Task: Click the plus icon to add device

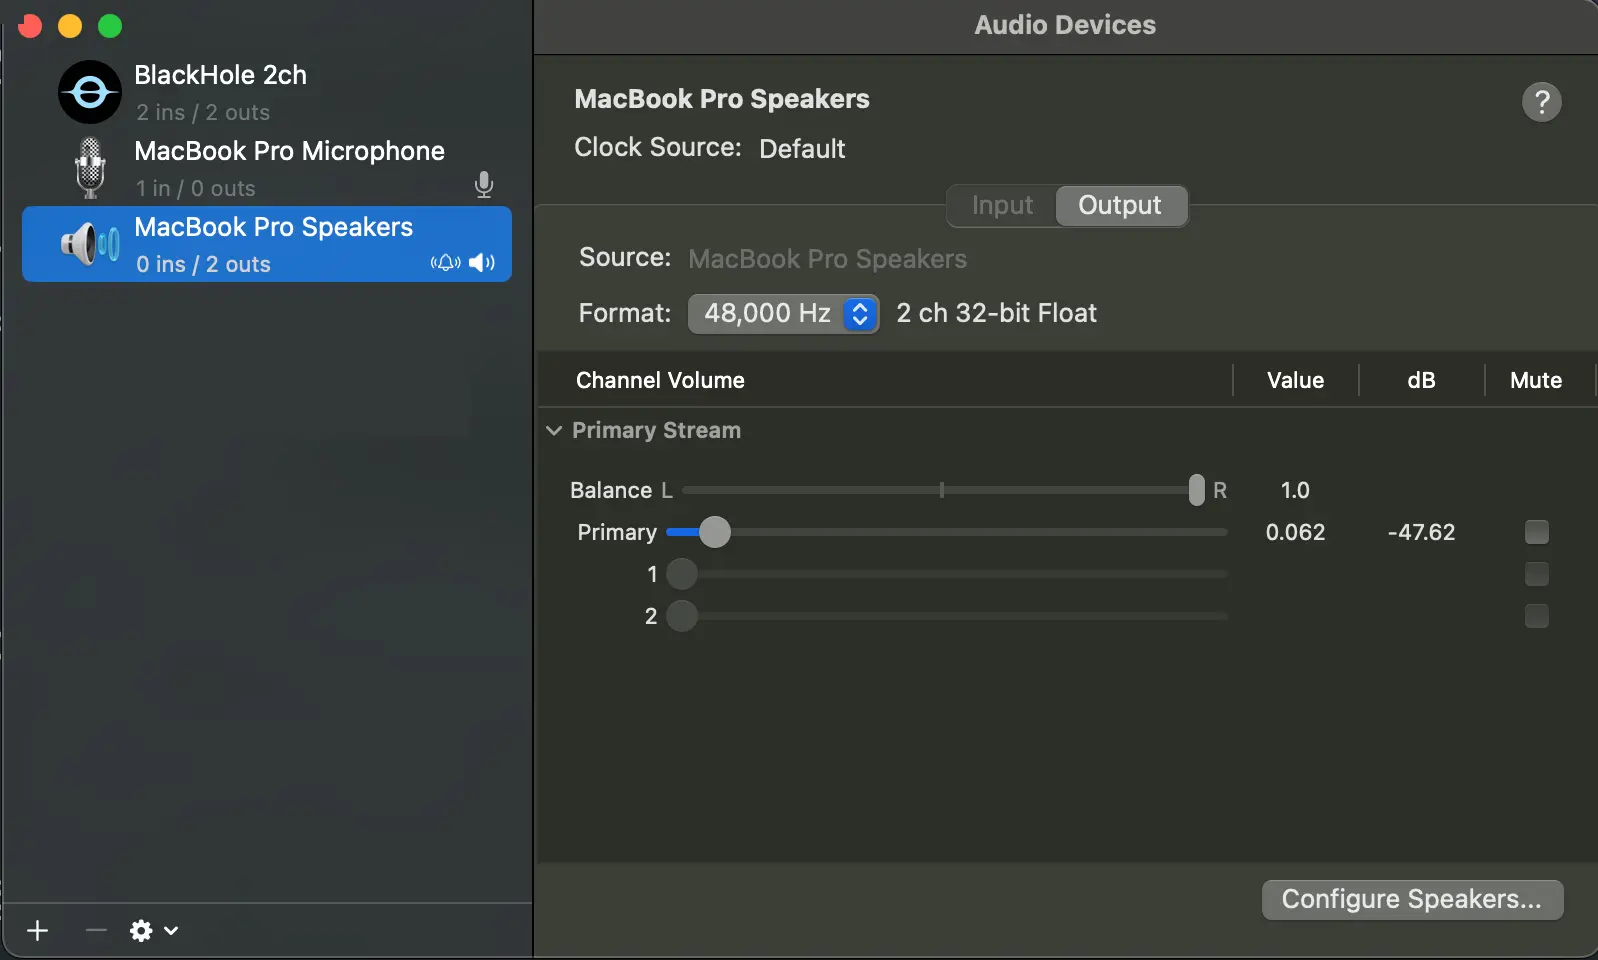Action: [38, 931]
